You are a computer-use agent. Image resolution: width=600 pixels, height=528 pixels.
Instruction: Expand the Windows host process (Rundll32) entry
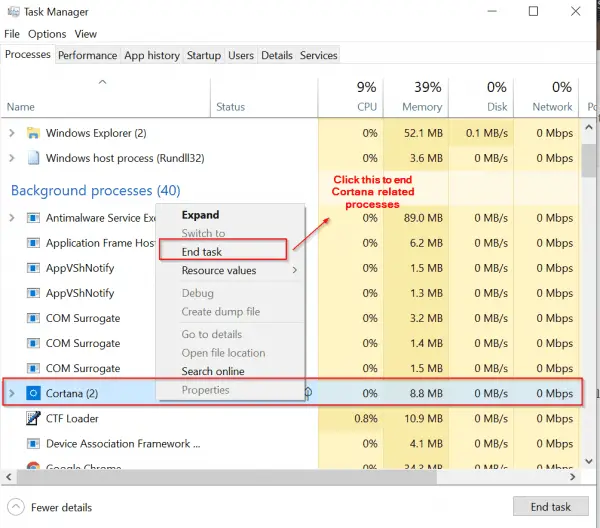12,158
